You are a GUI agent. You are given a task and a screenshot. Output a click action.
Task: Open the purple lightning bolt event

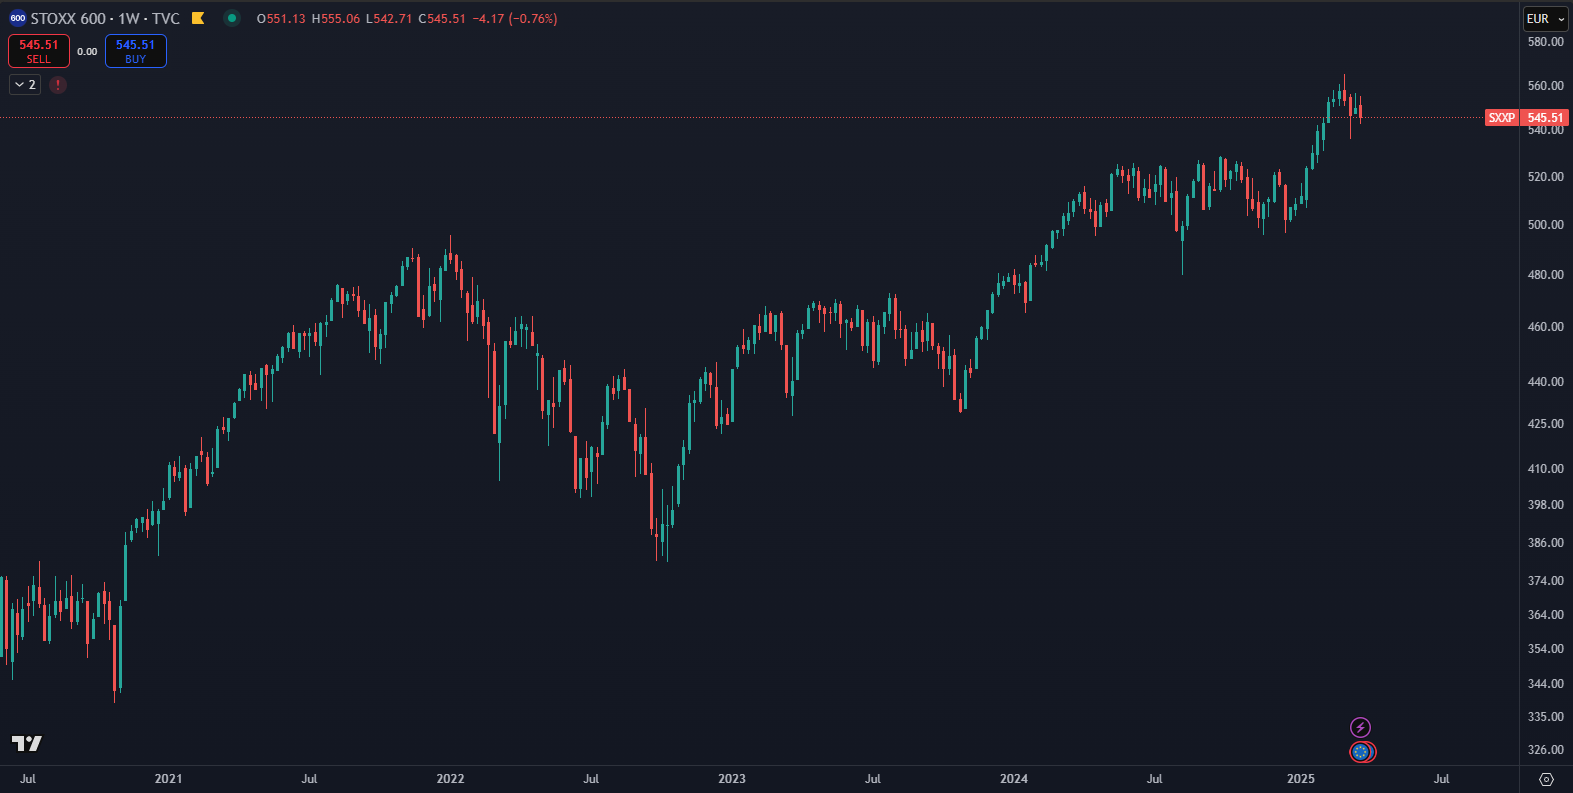coord(1360,727)
